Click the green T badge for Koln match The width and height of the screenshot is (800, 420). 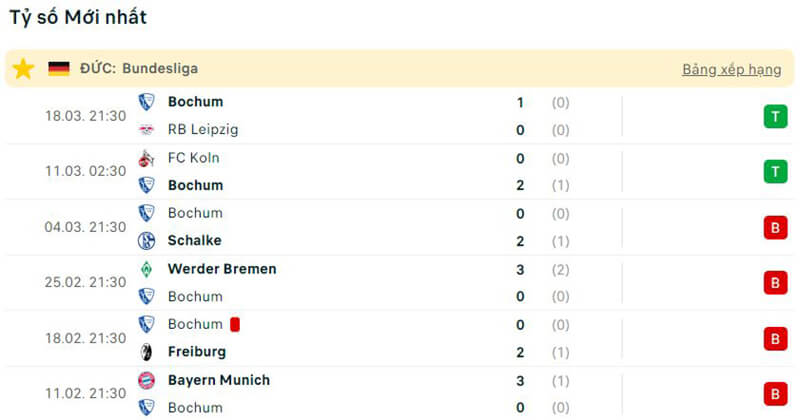[x=774, y=172]
